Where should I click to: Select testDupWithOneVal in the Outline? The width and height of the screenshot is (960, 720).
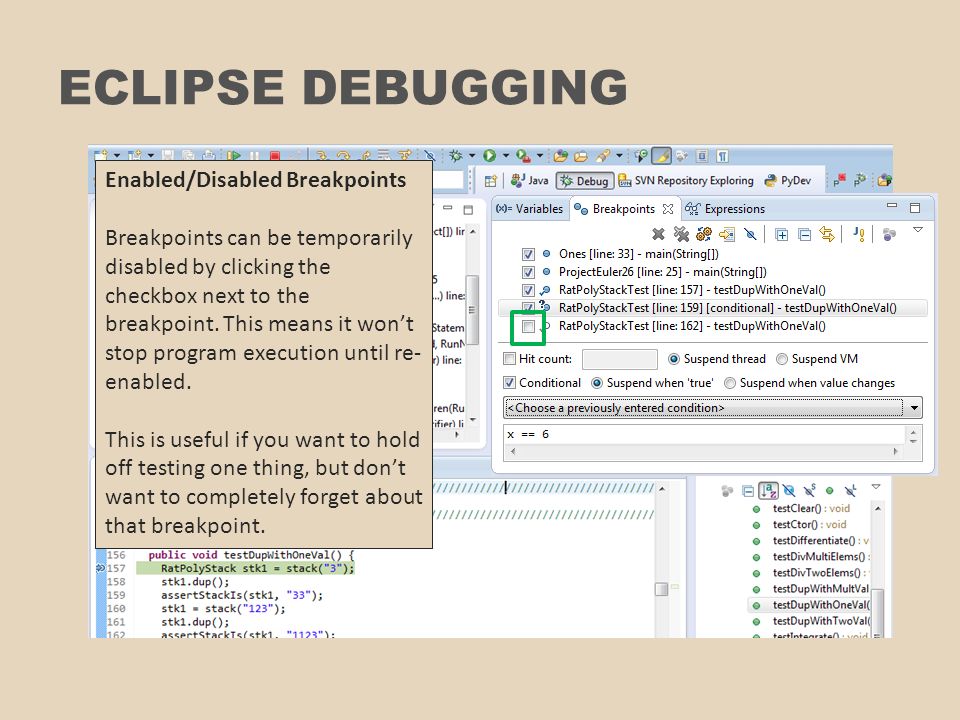pyautogui.click(x=809, y=605)
